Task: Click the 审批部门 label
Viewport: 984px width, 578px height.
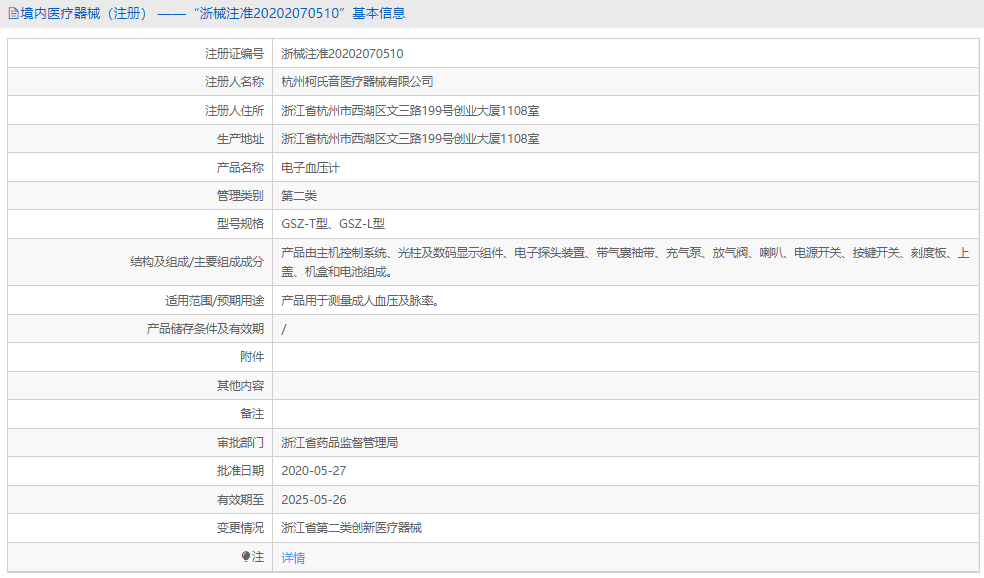Action: coord(240,442)
